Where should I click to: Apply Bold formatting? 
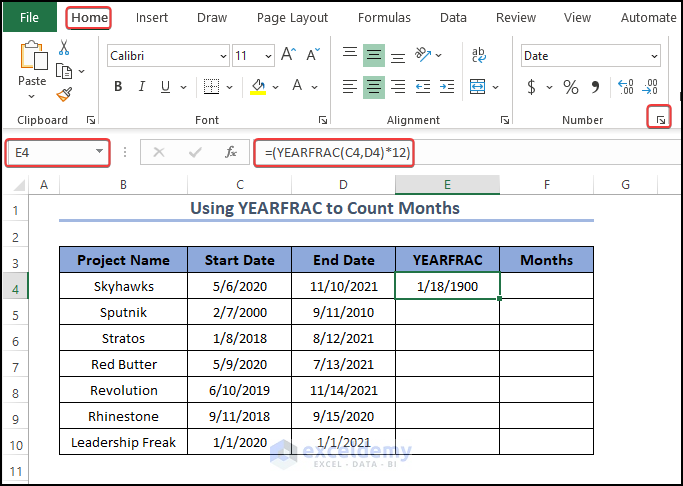point(118,87)
